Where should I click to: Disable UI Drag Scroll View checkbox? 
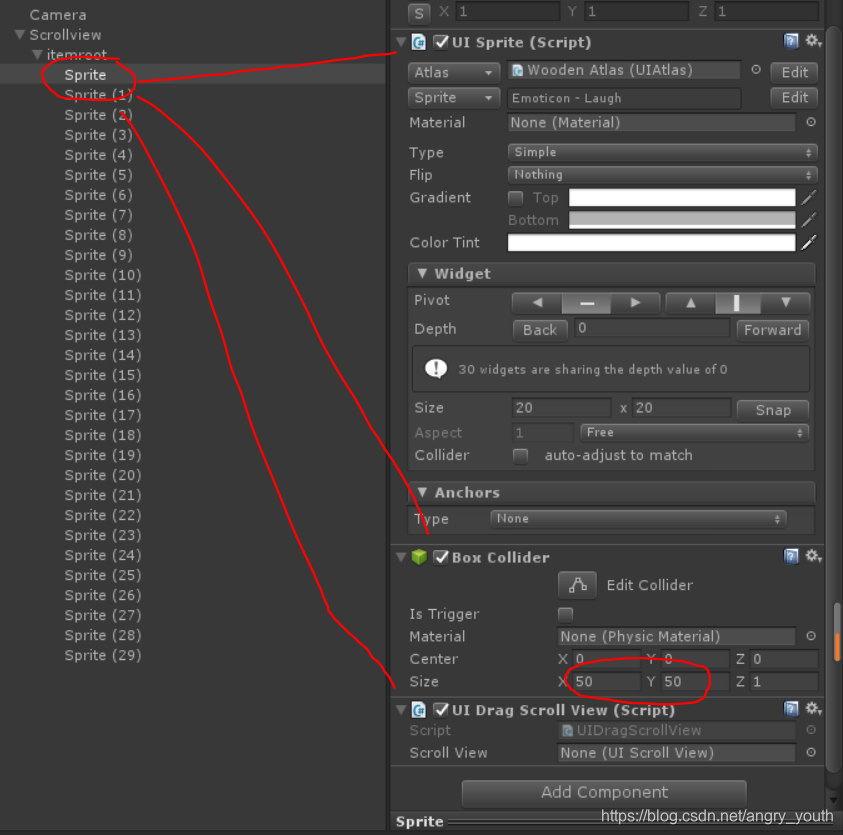point(441,710)
